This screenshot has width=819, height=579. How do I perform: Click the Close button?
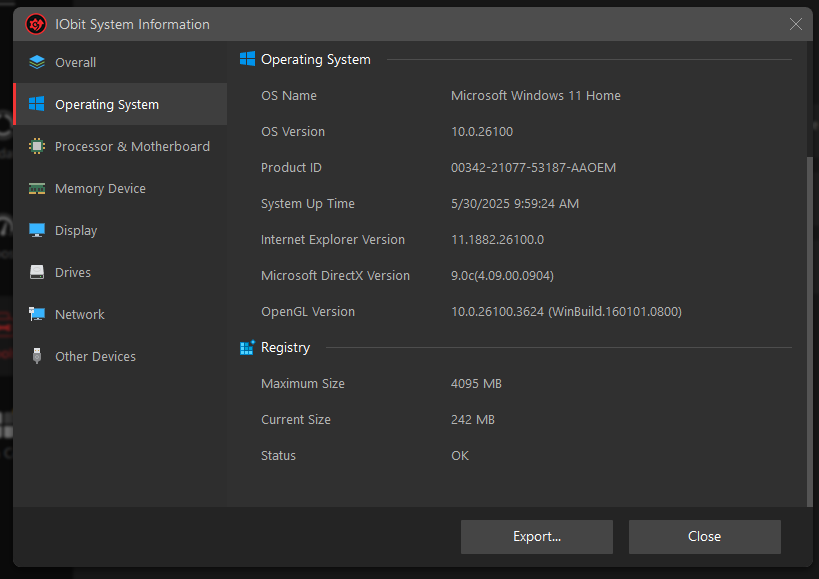pos(705,537)
